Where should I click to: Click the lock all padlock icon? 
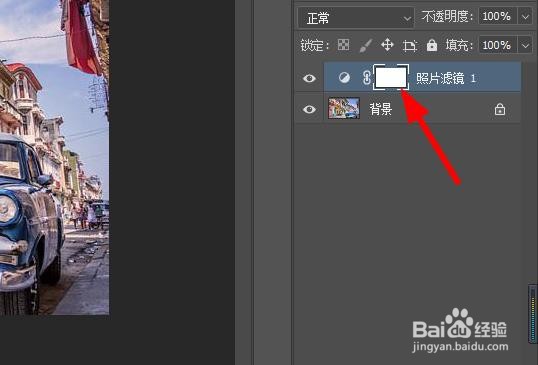click(432, 45)
